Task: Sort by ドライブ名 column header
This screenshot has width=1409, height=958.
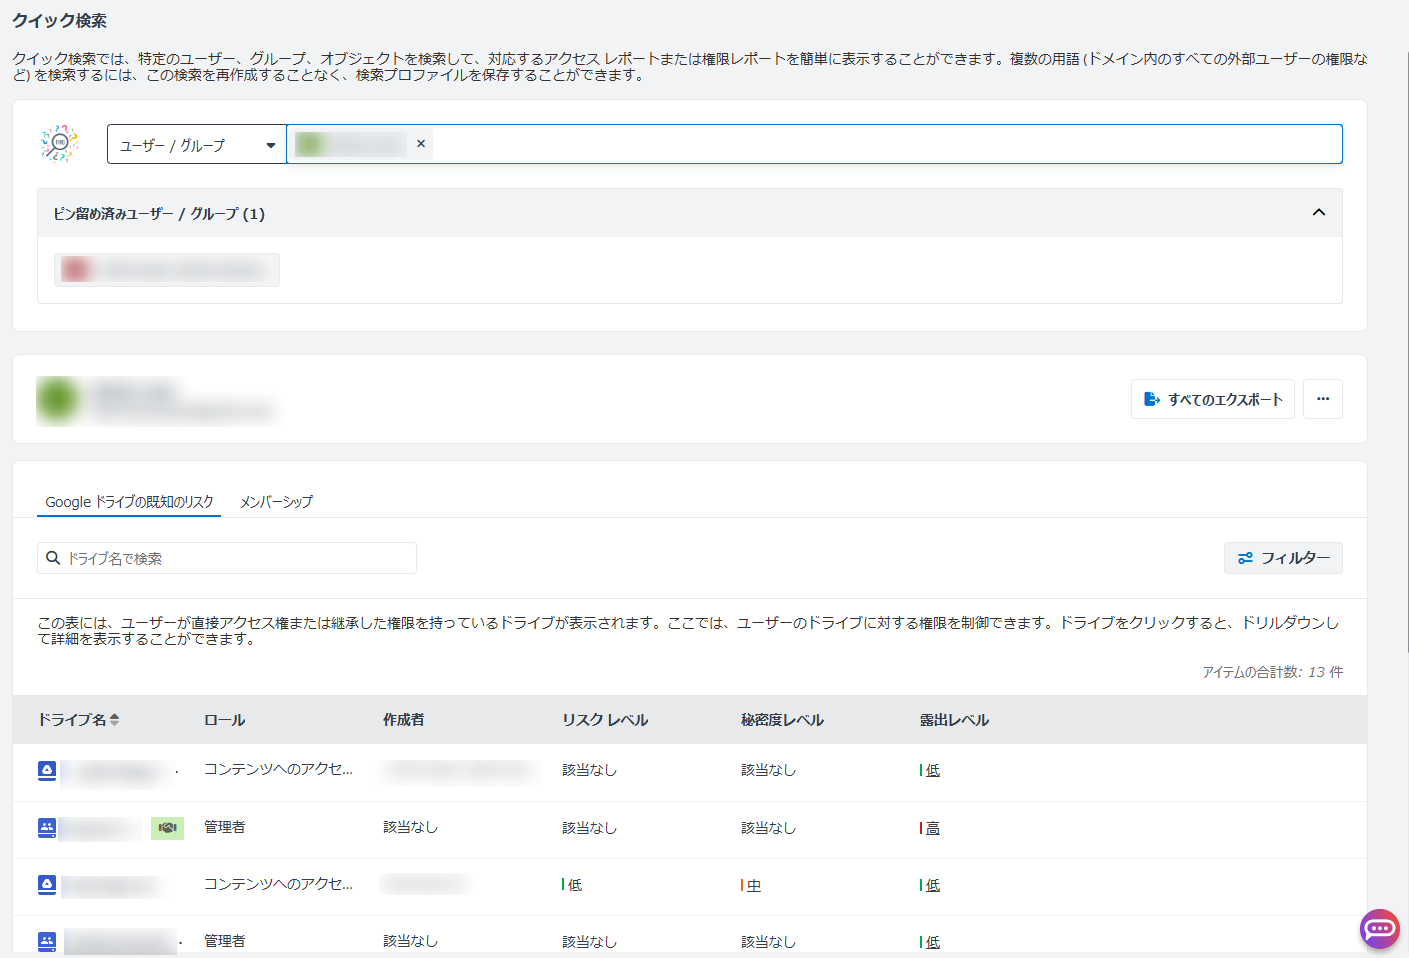Action: pyautogui.click(x=78, y=720)
